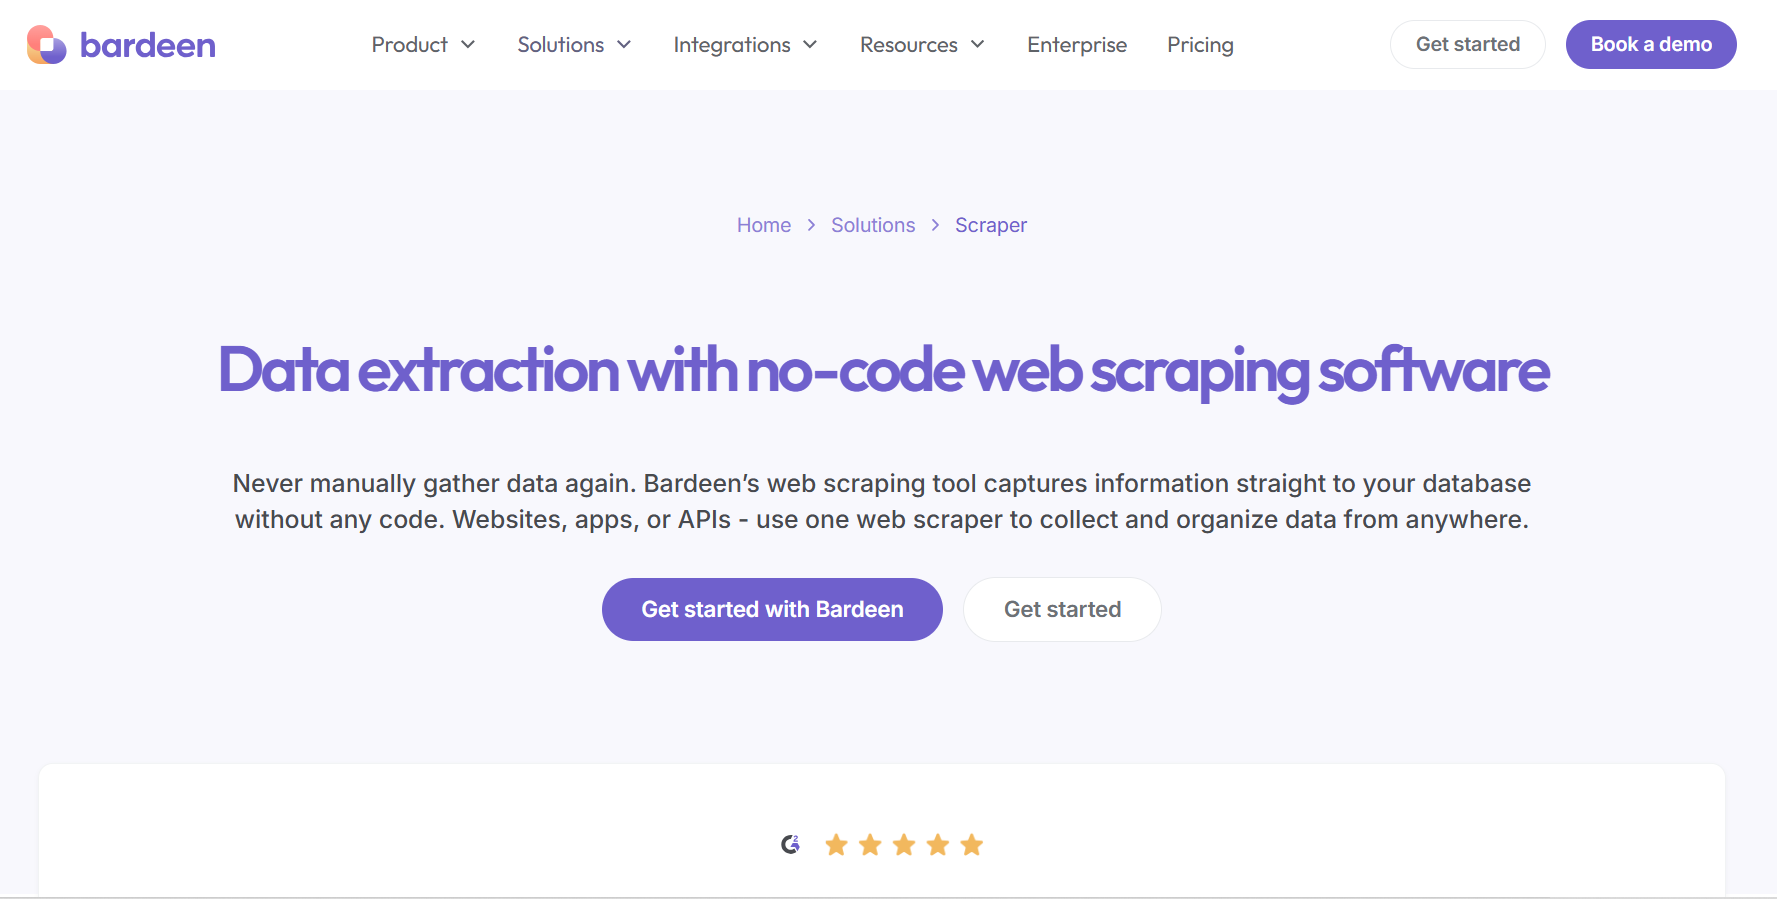
Task: Open the Resources menu
Action: tap(977, 45)
